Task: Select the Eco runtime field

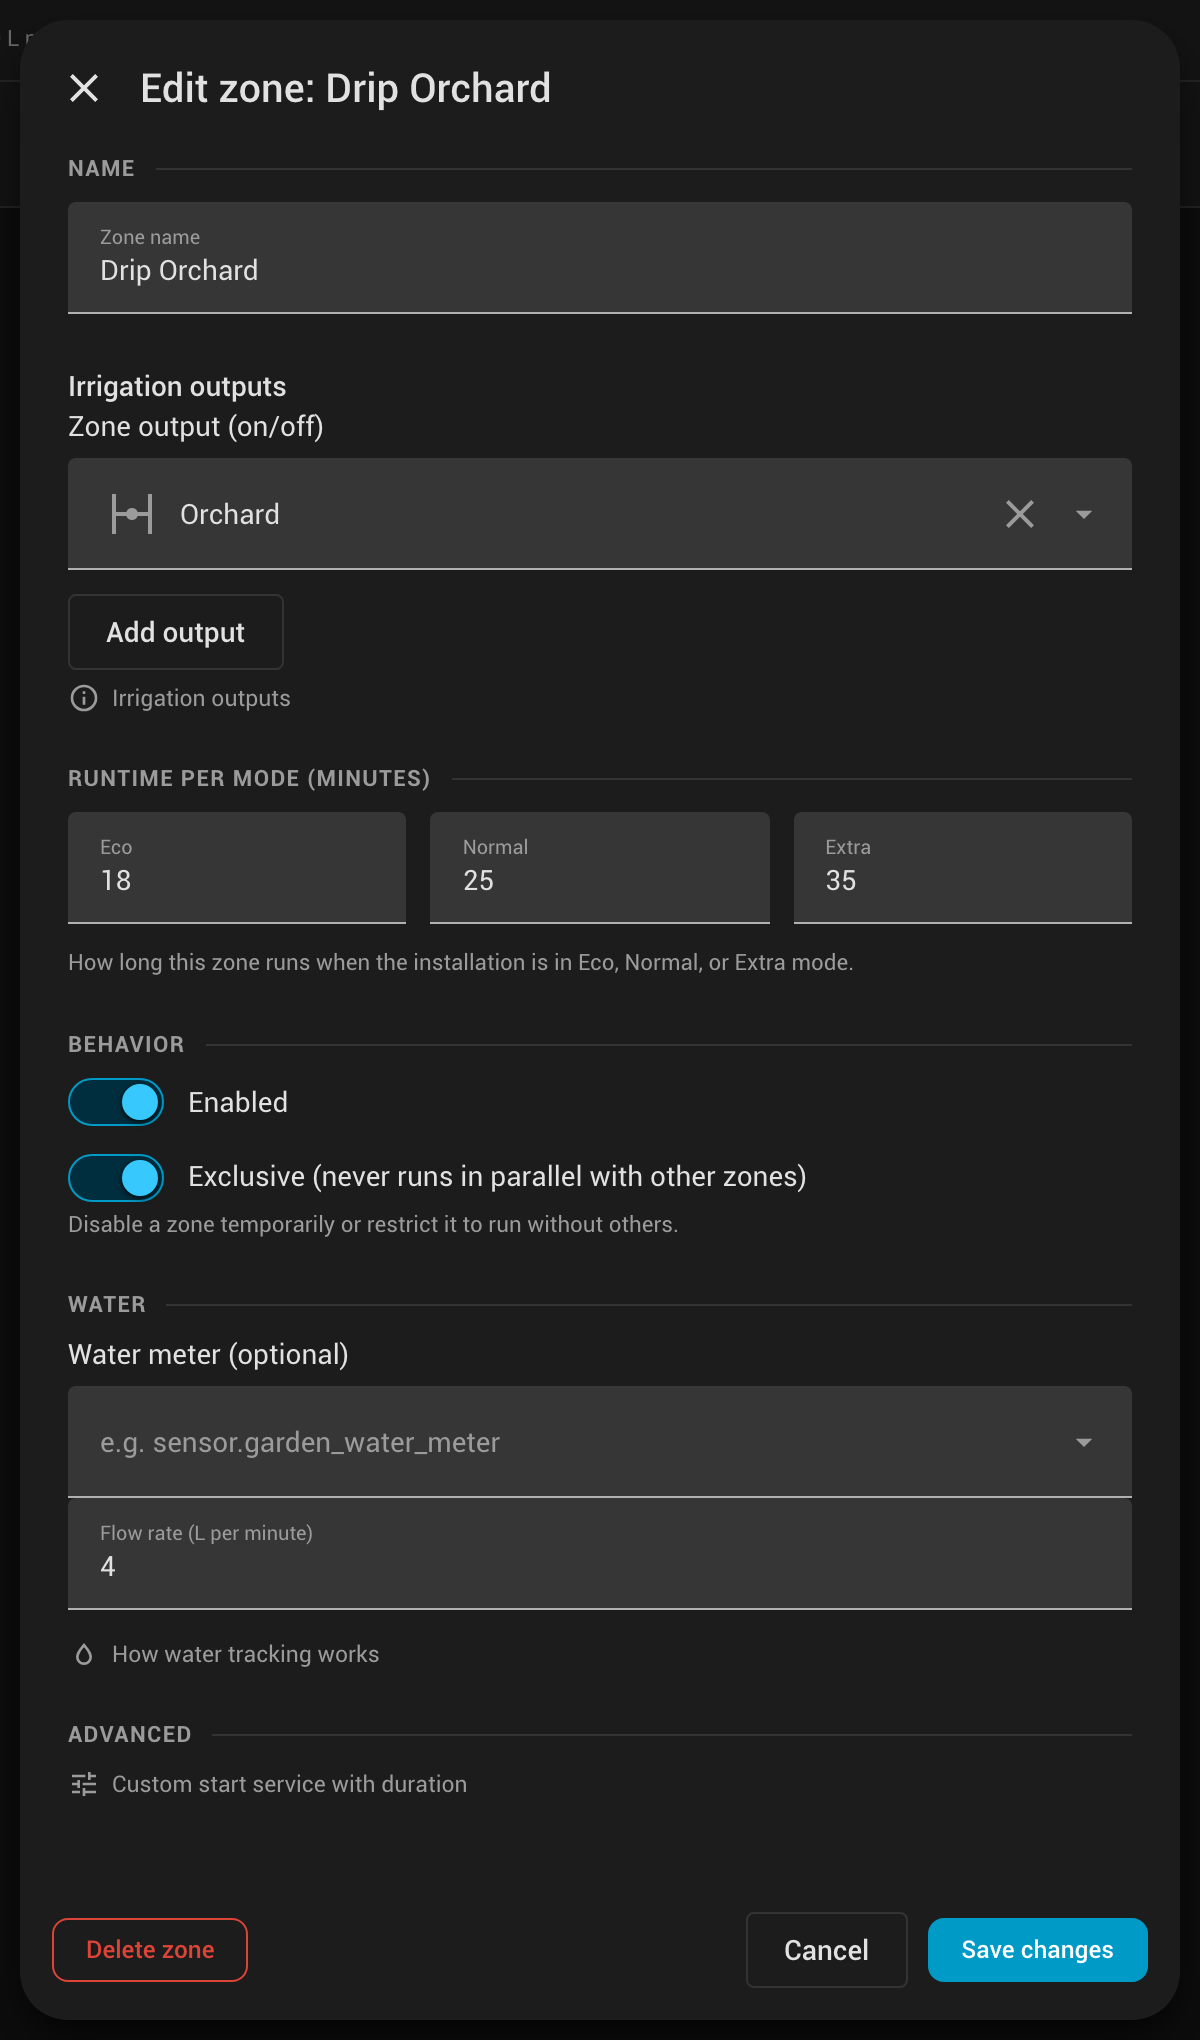Action: click(x=237, y=868)
